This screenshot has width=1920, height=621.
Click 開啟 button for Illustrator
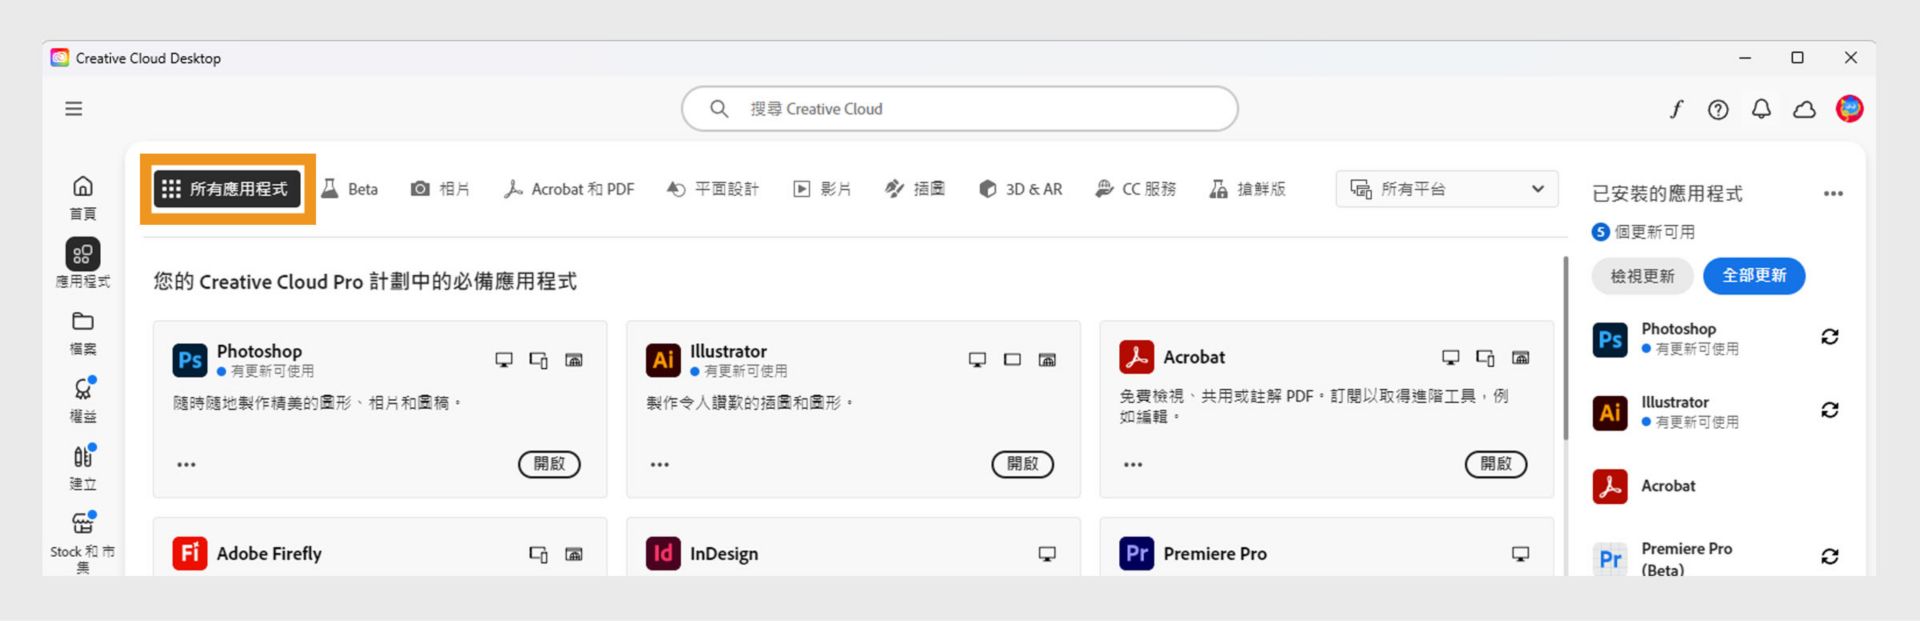1022,464
